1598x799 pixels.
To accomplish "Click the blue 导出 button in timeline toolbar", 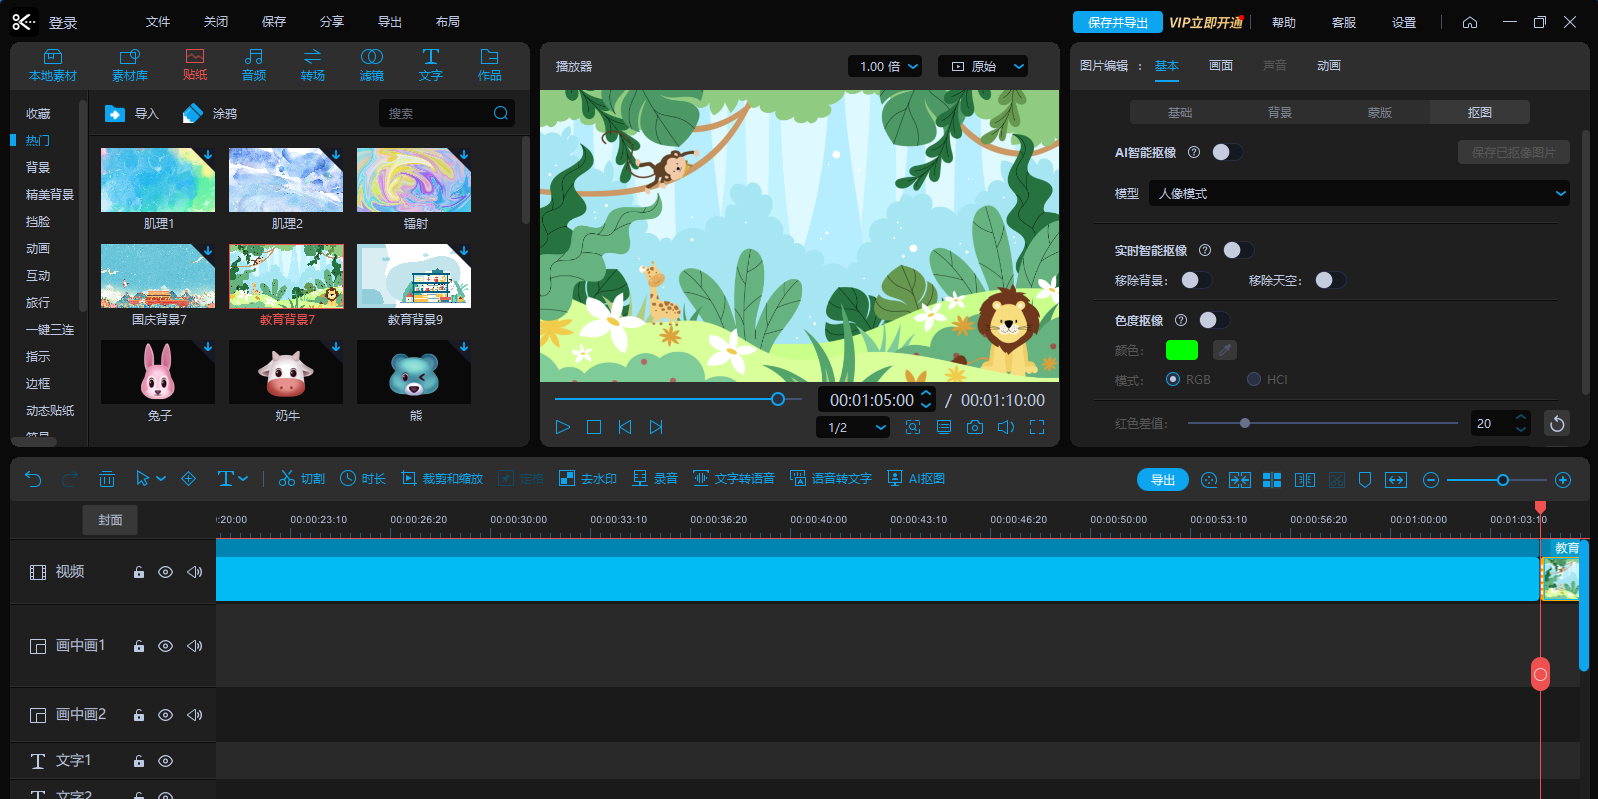I will (x=1163, y=480).
